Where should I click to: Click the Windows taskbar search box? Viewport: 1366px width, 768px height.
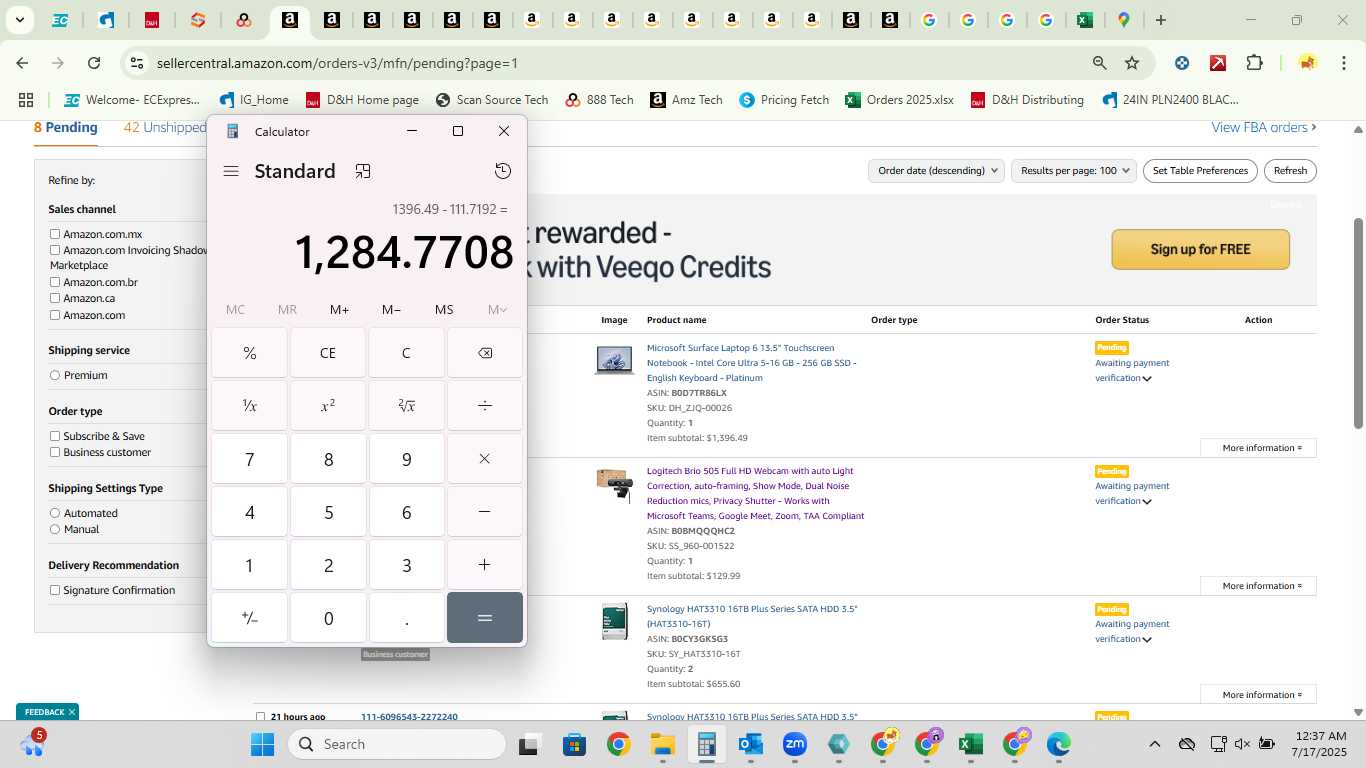397,744
